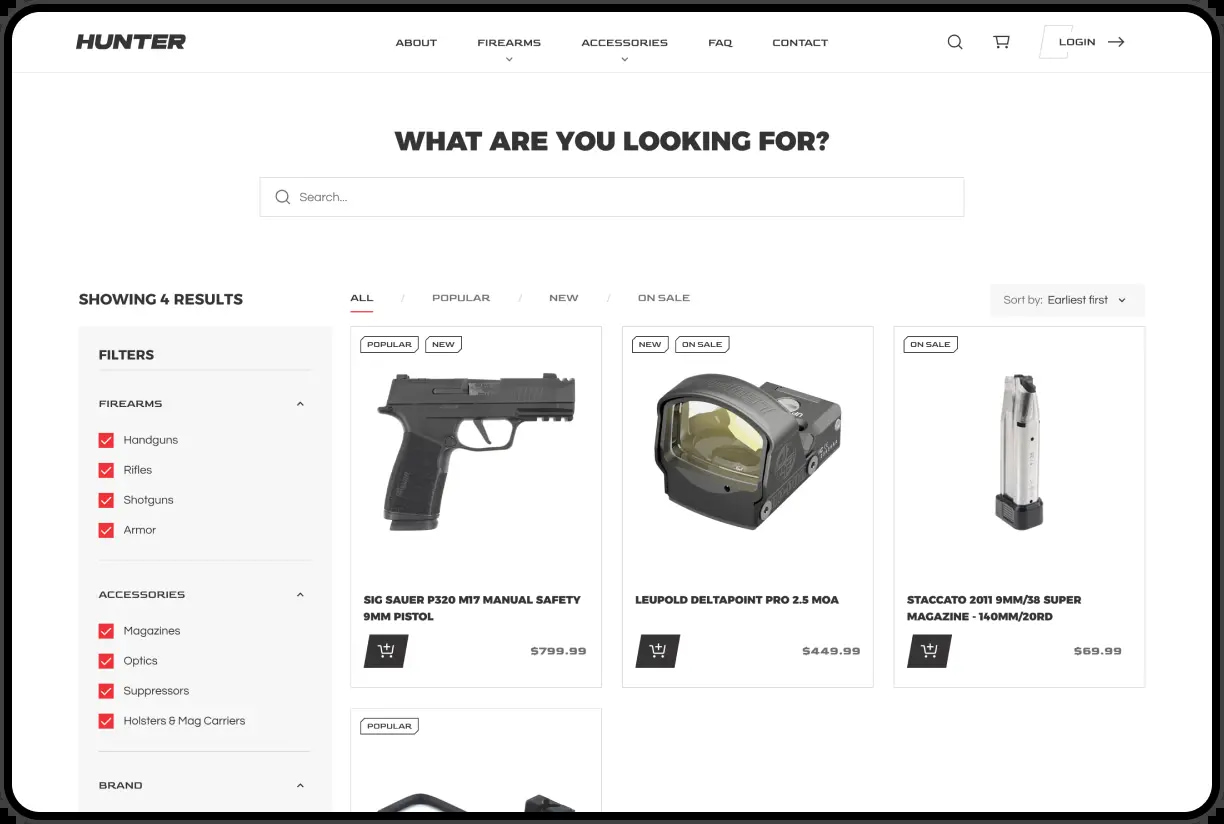Open the FAQ page

point(720,43)
